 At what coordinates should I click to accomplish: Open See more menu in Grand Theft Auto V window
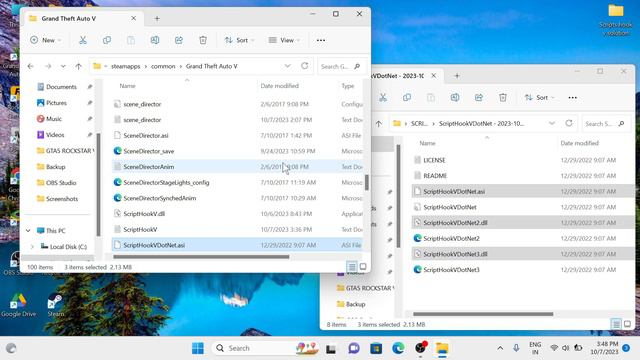321,40
